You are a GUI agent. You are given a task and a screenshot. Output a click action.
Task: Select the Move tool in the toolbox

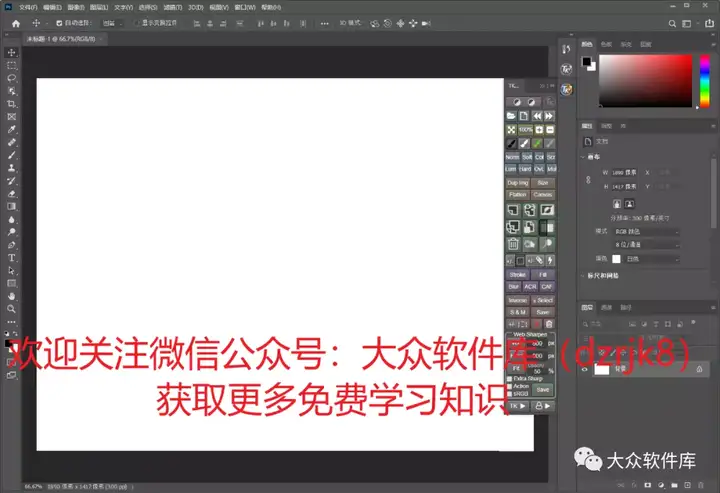11,52
